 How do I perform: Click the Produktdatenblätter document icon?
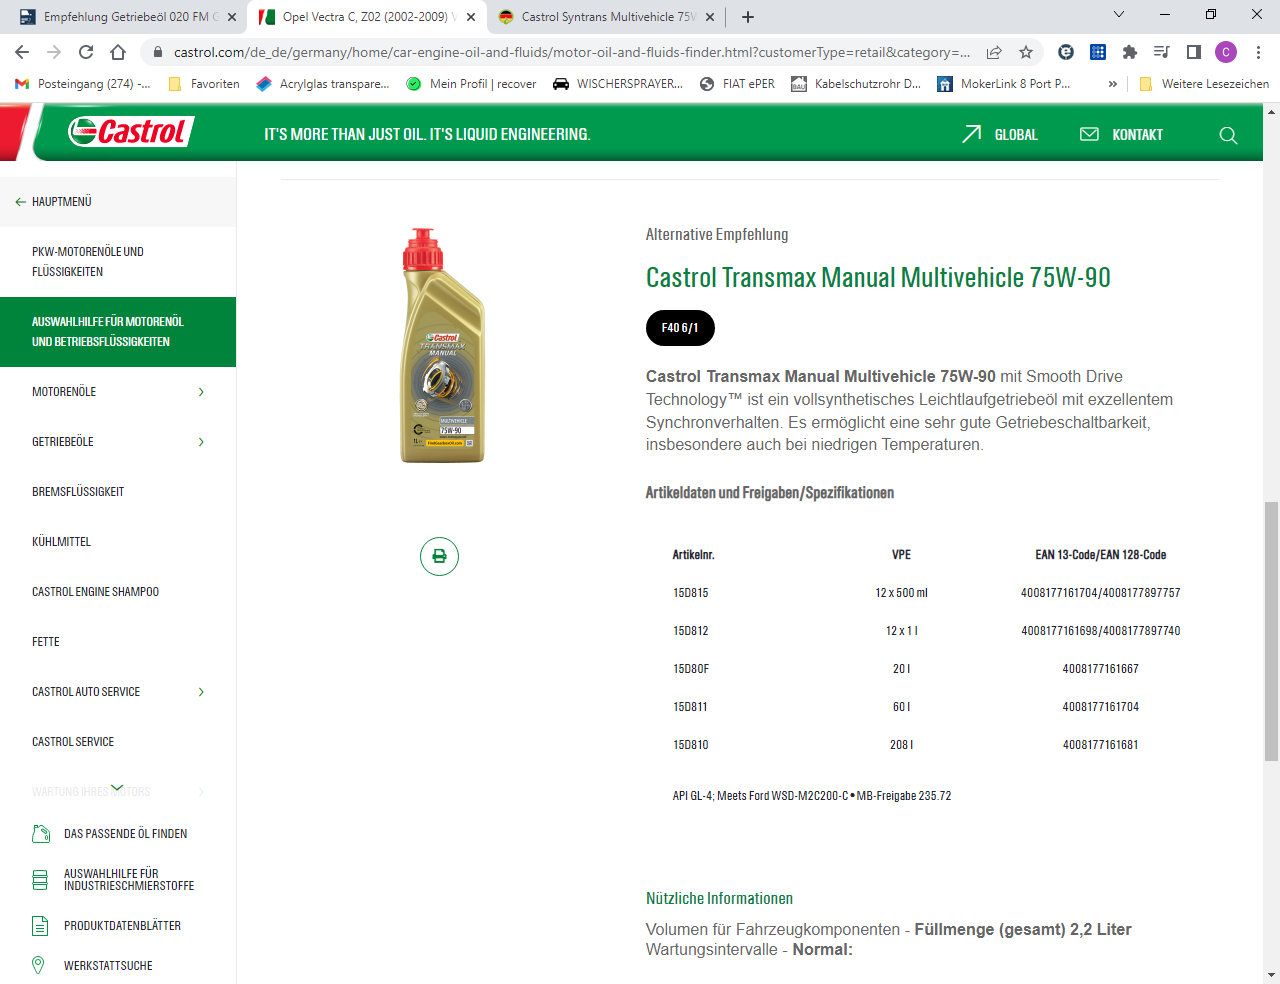tap(40, 926)
